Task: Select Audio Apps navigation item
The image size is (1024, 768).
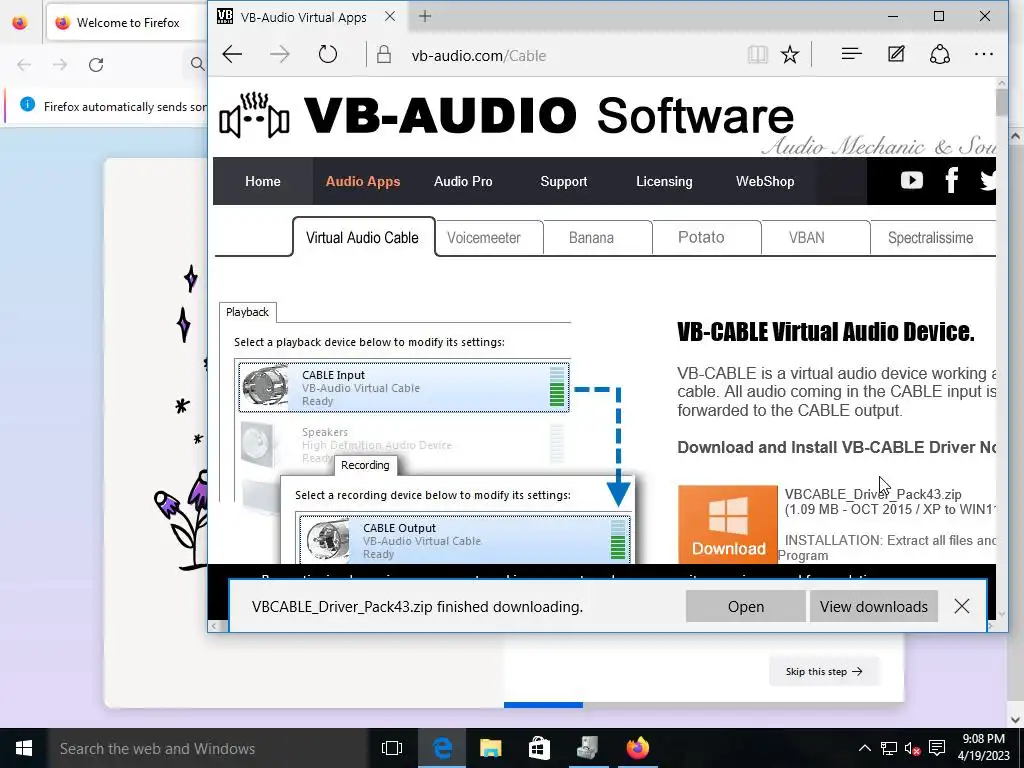Action: tap(362, 182)
